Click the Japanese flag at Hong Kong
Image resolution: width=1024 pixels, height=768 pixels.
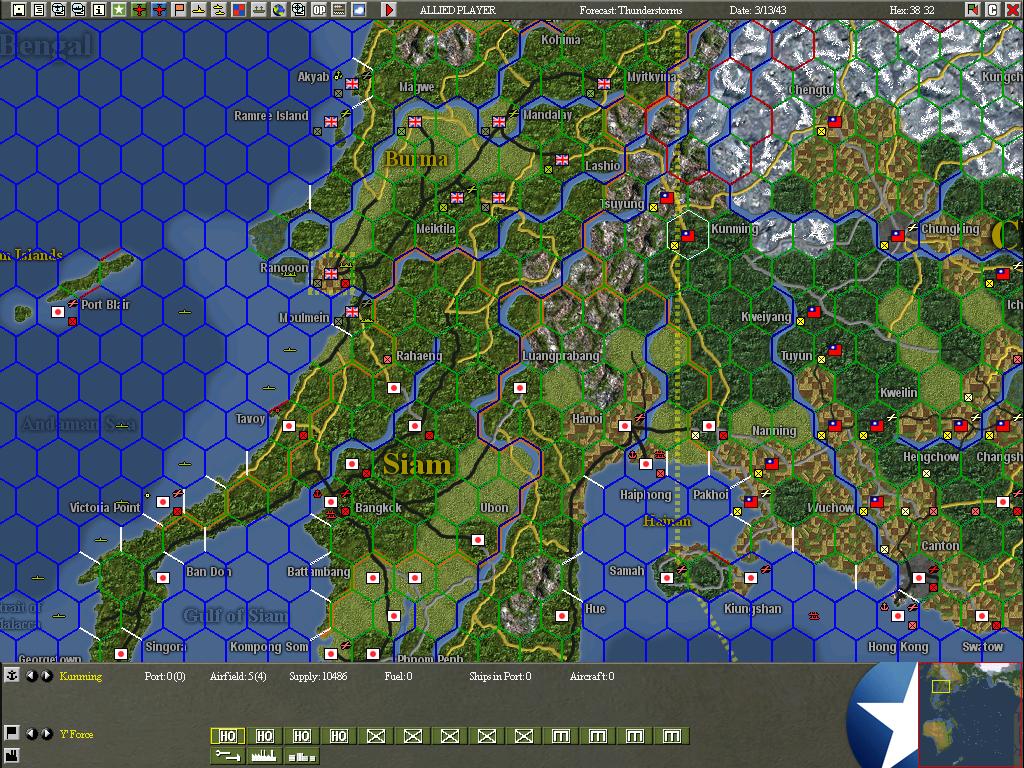tap(898, 616)
